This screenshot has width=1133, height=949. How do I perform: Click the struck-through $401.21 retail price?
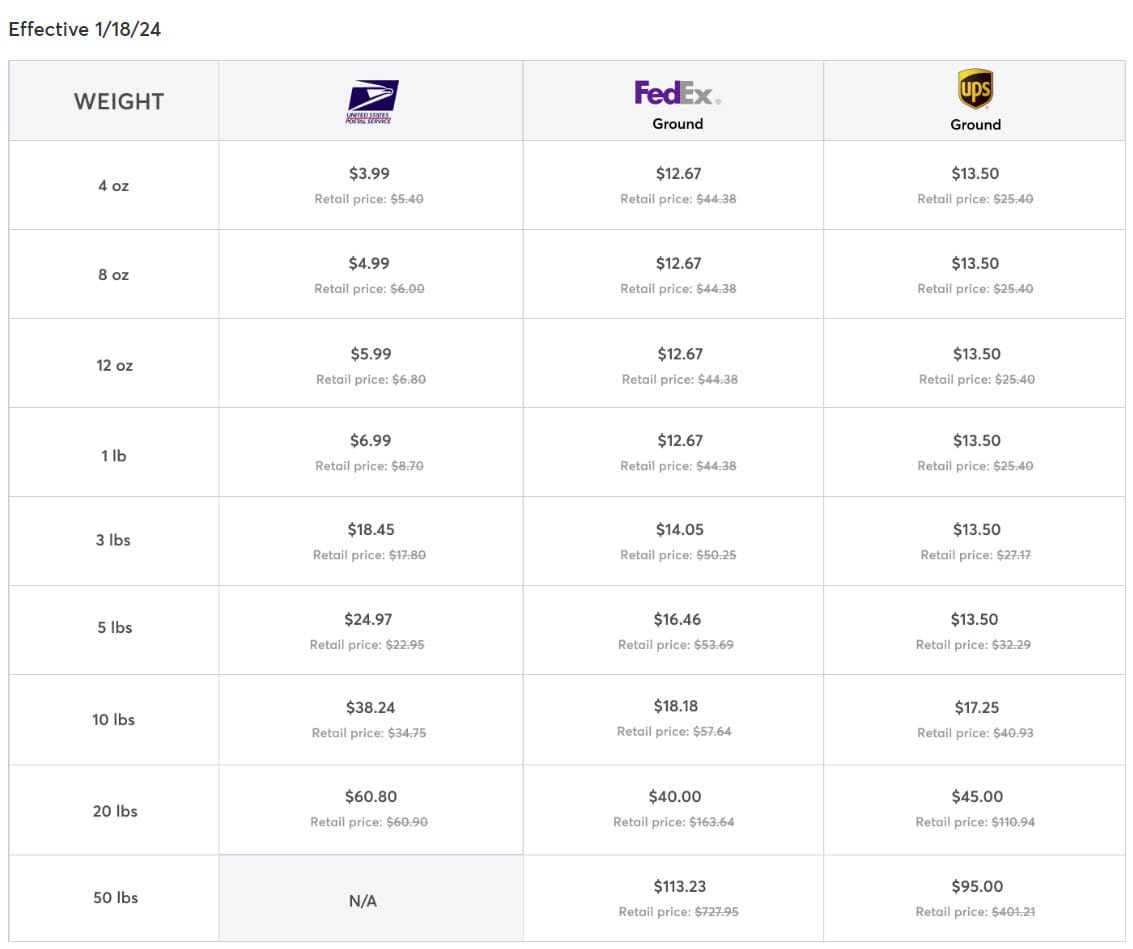(1013, 912)
